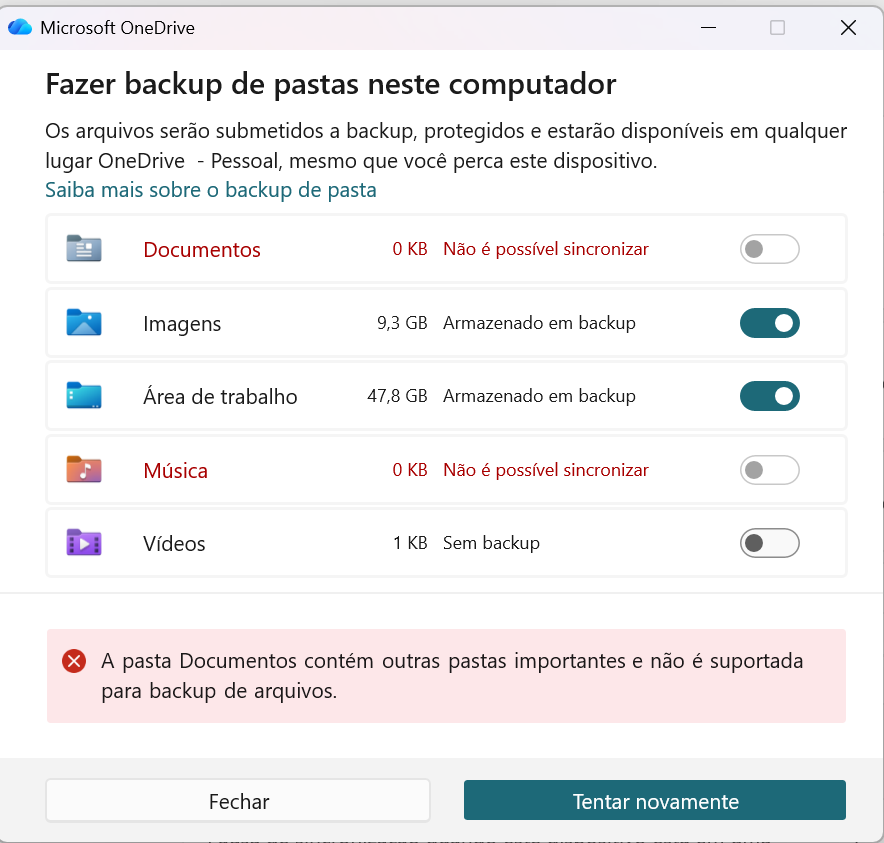This screenshot has width=884, height=843.
Task: Open Saiba mais sobre o backup de pasta
Action: click(x=211, y=190)
